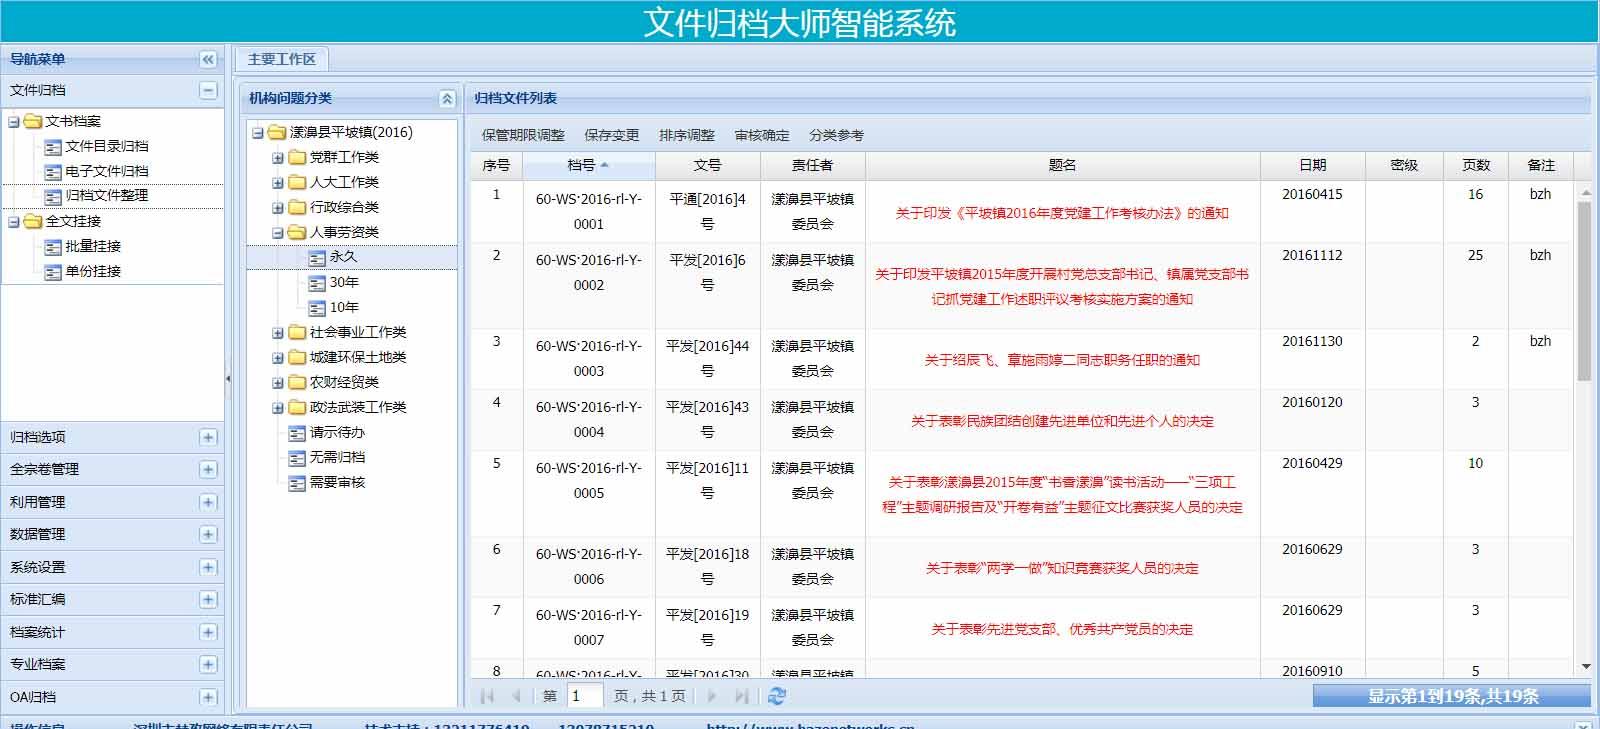Expand the 政法武装工作类 folder
This screenshot has width=1600, height=729.
click(278, 407)
